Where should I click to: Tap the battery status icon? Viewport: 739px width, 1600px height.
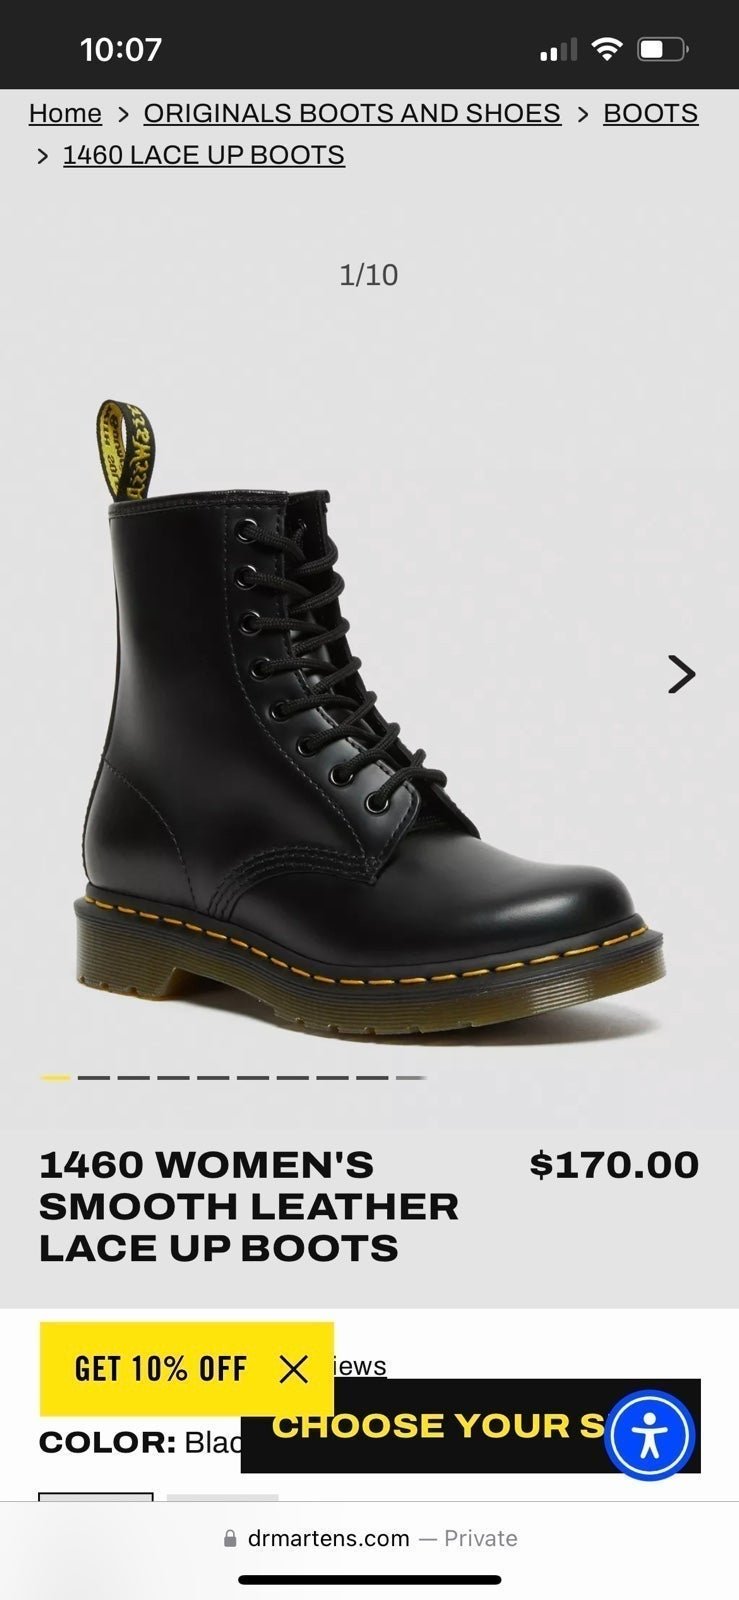tap(663, 48)
